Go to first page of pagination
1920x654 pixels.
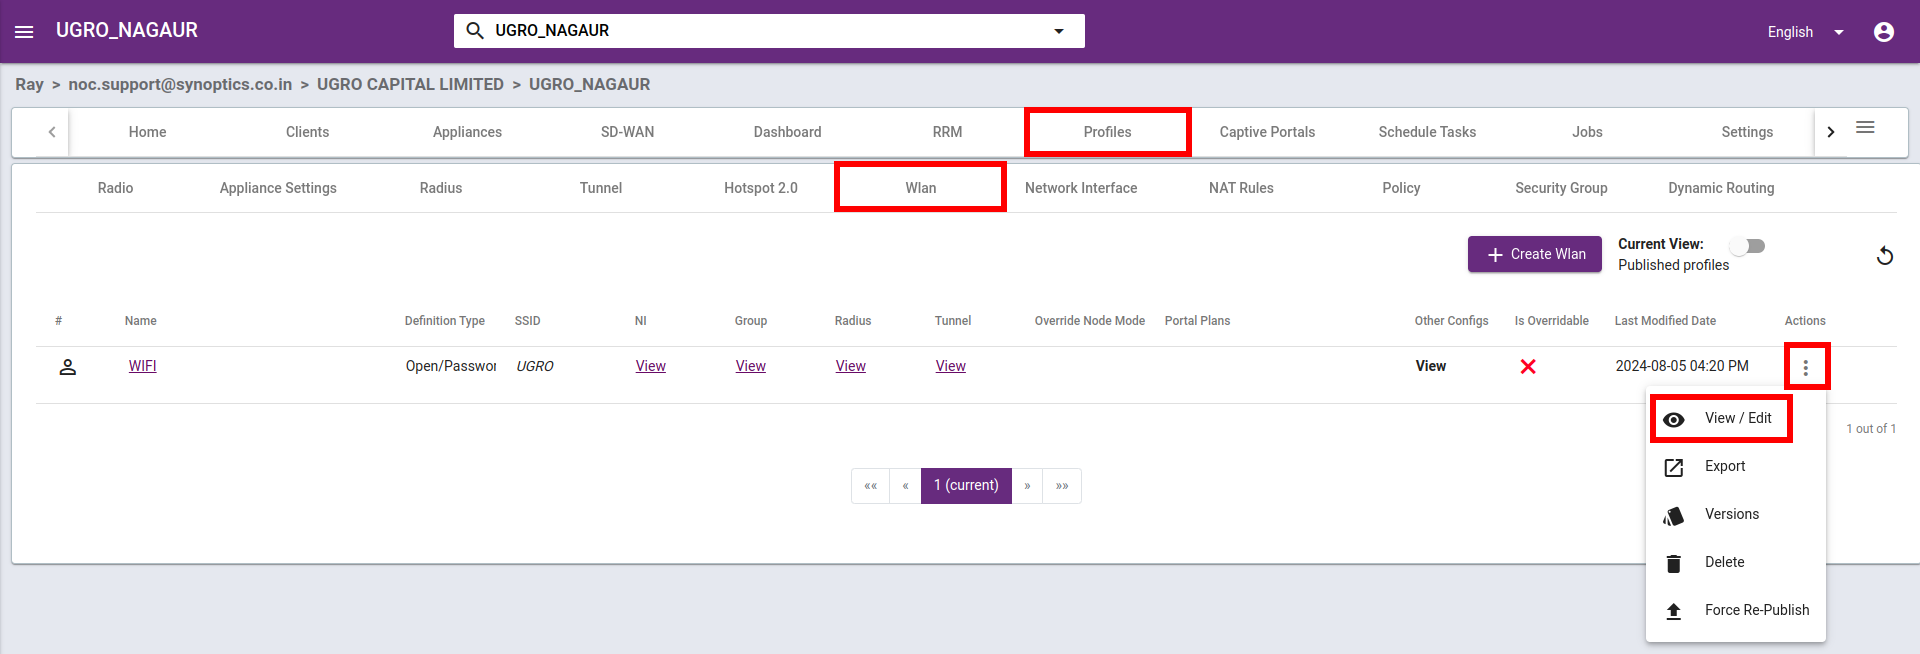(871, 486)
